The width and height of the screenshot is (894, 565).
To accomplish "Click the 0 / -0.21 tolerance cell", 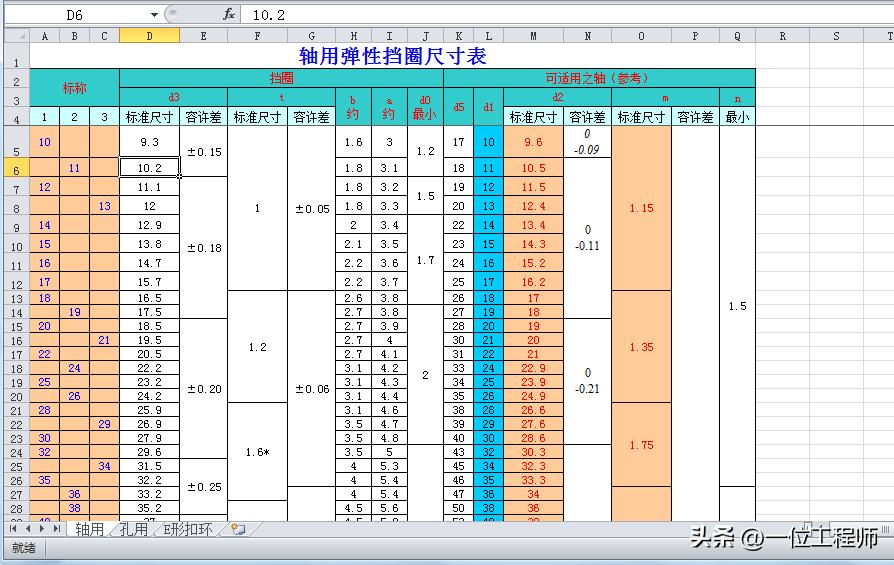I will point(587,381).
